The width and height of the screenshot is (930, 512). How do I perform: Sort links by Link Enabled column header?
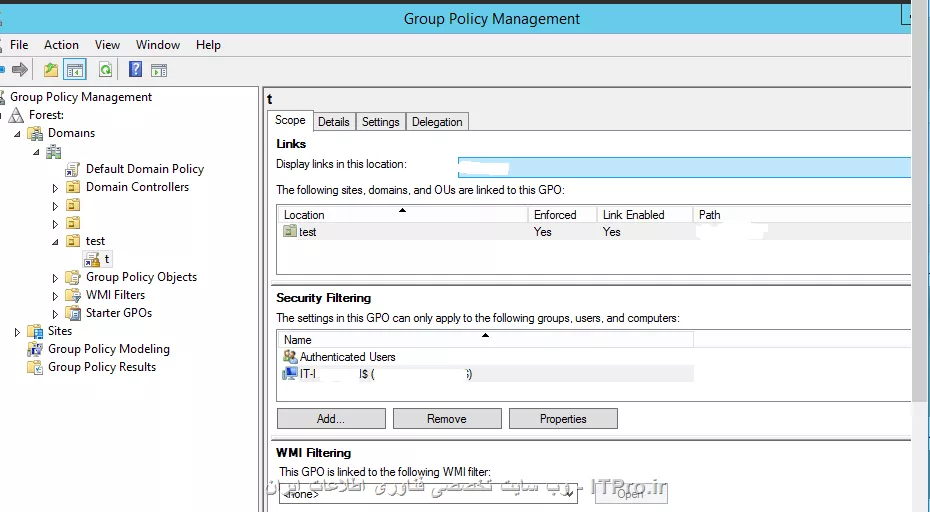(x=645, y=215)
